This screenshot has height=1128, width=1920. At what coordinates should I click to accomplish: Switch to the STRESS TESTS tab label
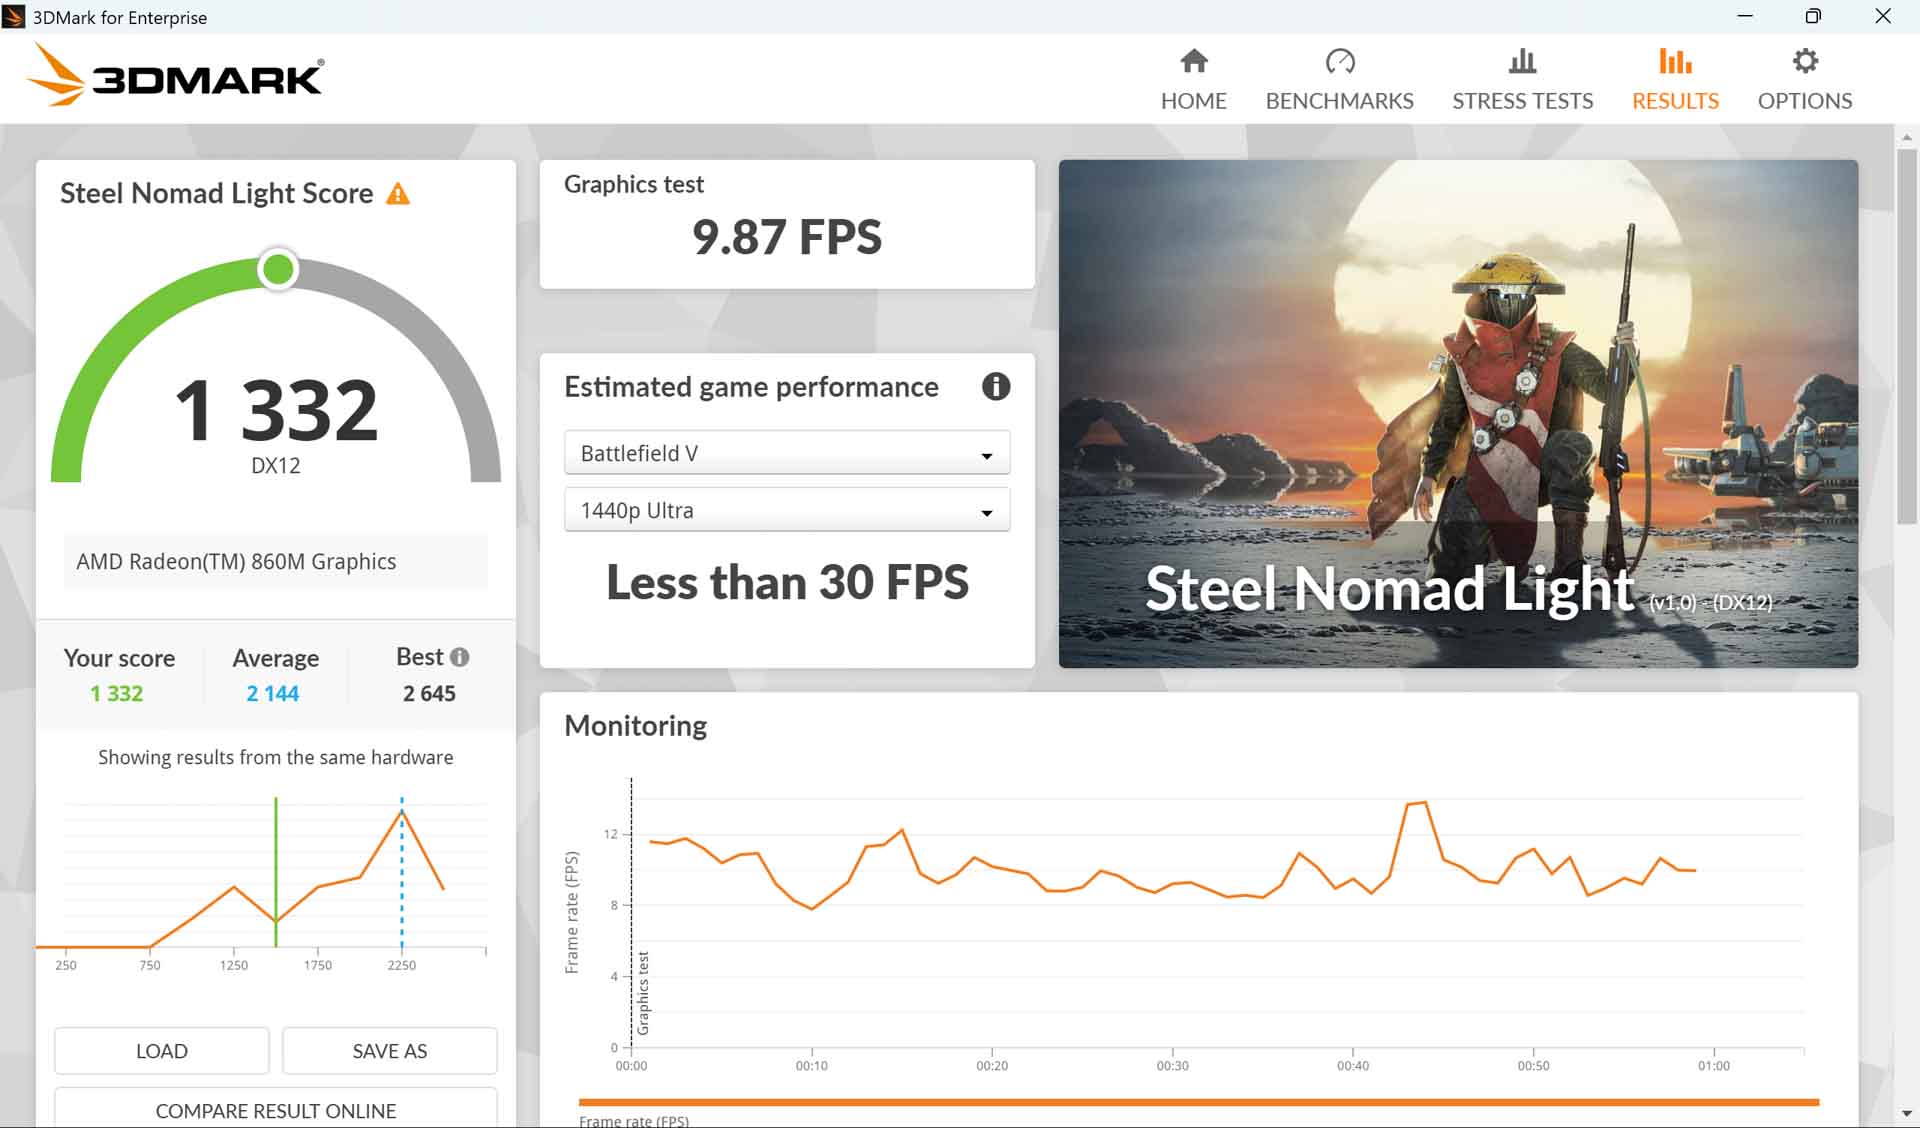click(1522, 101)
